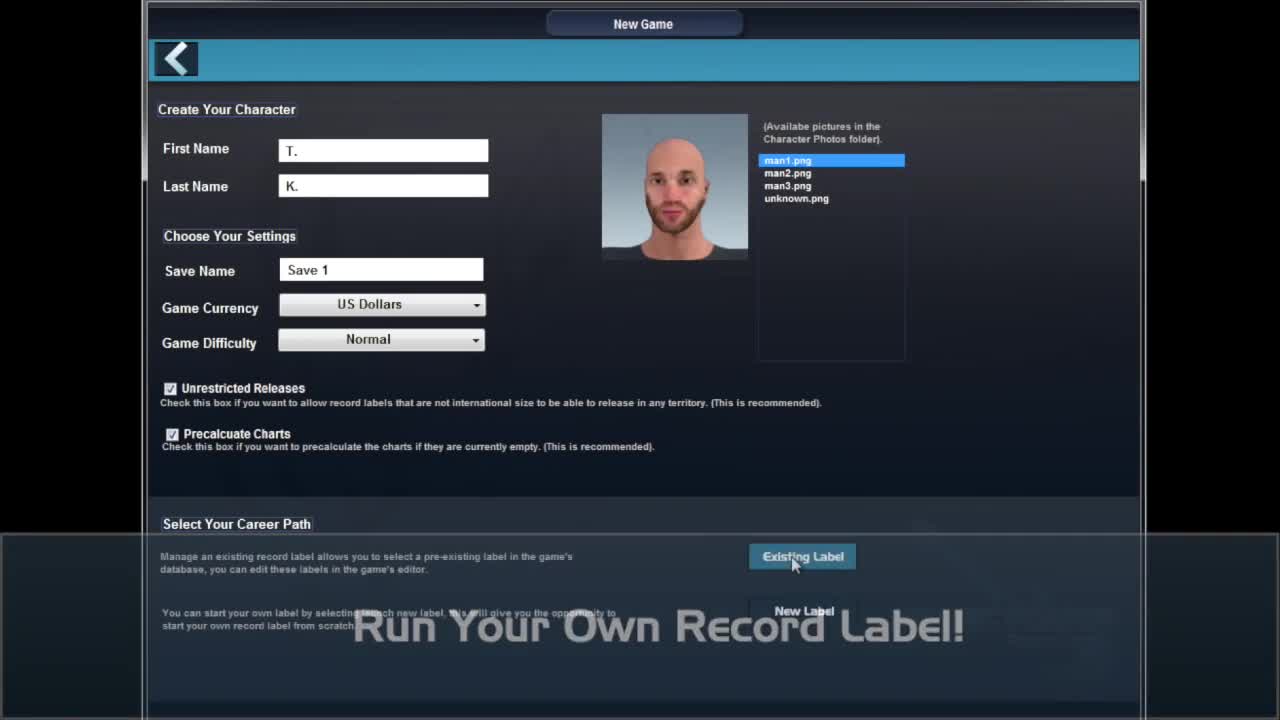Click the New Game title tab
Image resolution: width=1280 pixels, height=720 pixels.
pyautogui.click(x=643, y=24)
